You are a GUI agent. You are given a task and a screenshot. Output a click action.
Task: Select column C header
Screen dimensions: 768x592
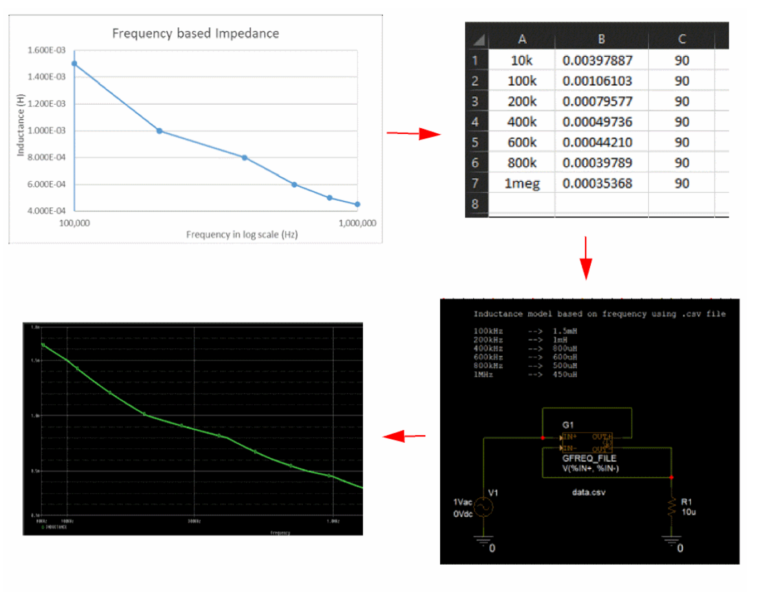681,38
